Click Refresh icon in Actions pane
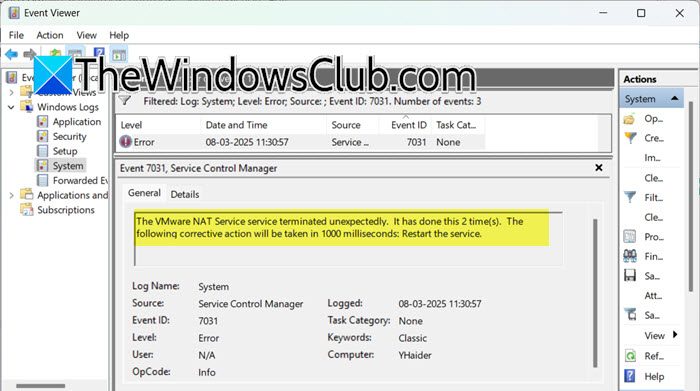 (630, 356)
